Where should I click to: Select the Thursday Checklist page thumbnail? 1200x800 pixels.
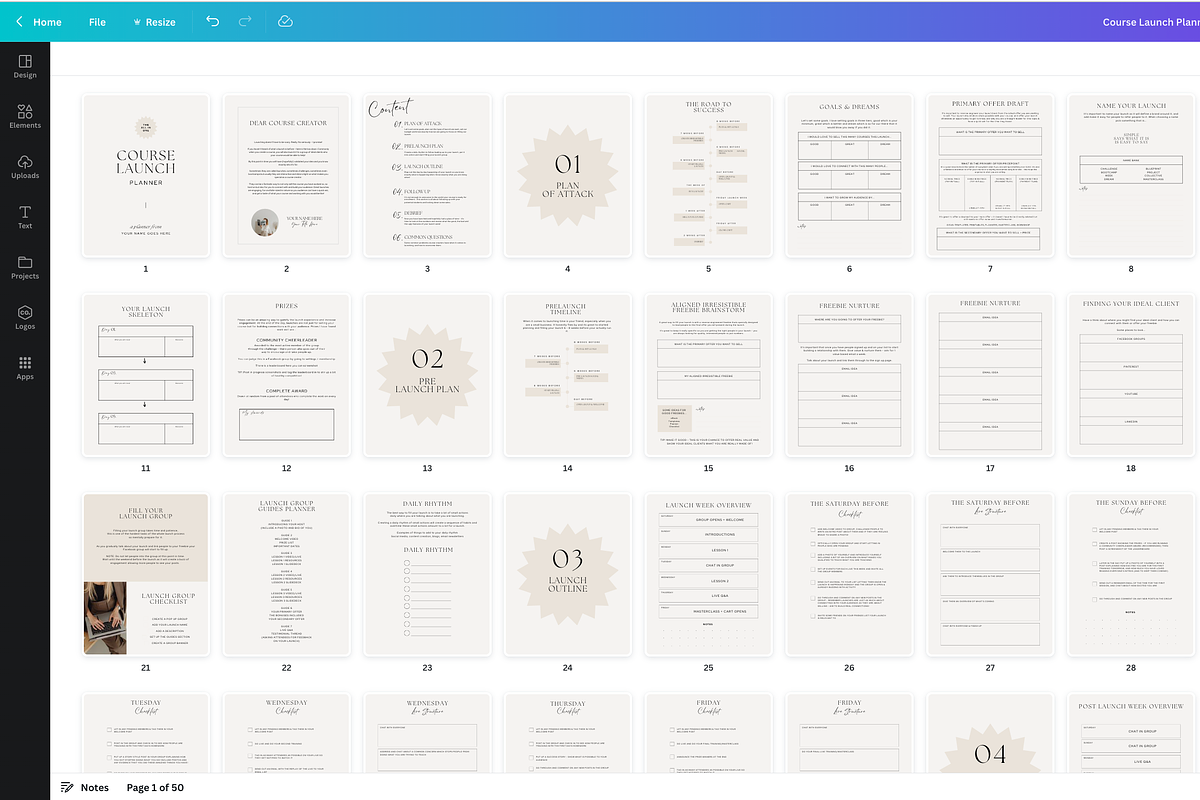coord(568,733)
